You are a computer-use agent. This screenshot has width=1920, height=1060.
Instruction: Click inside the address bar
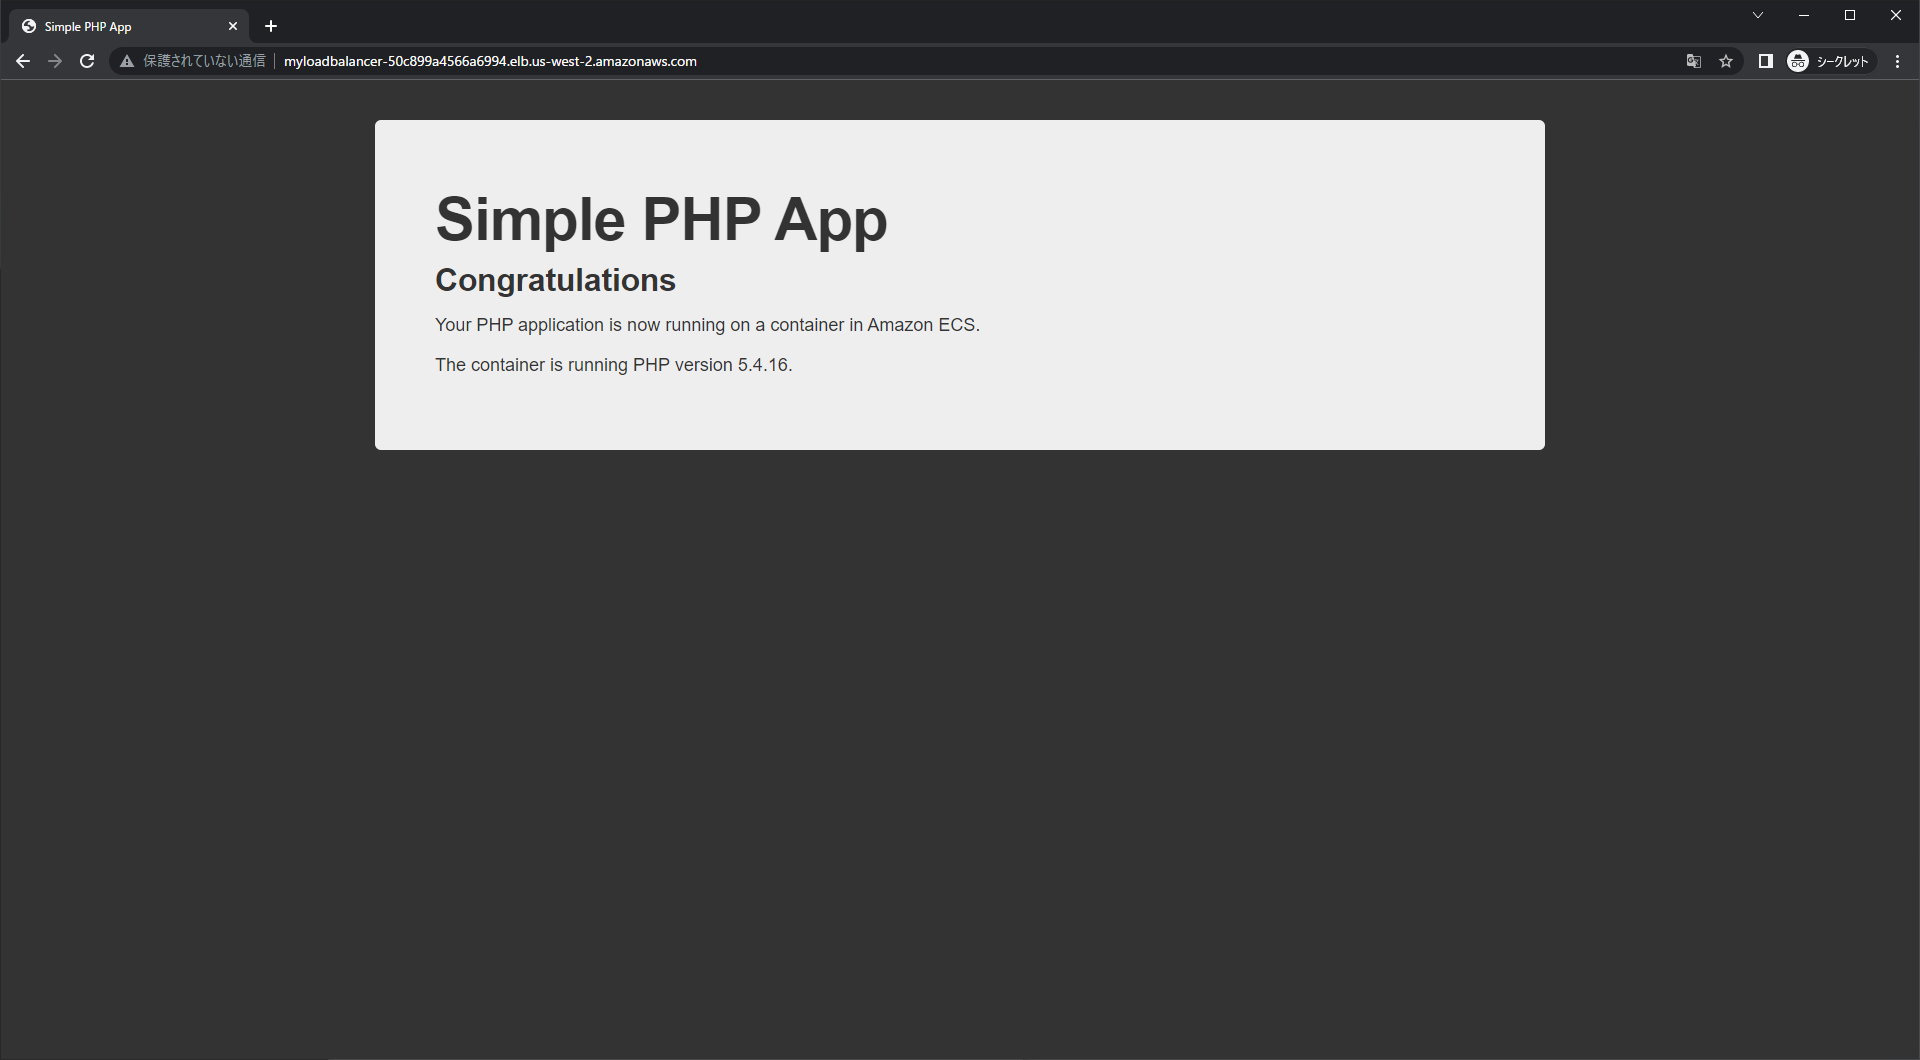pos(900,61)
